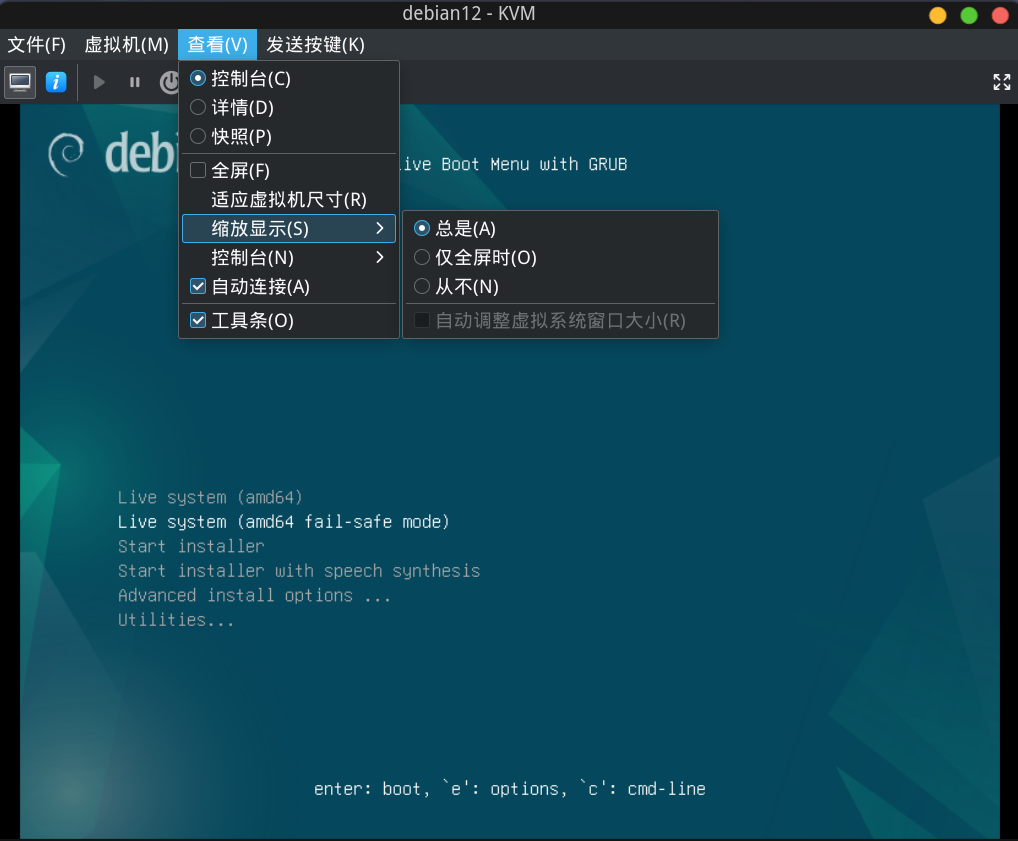Image resolution: width=1018 pixels, height=841 pixels.
Task: Select 控制台(C) radio option
Action: (289, 79)
